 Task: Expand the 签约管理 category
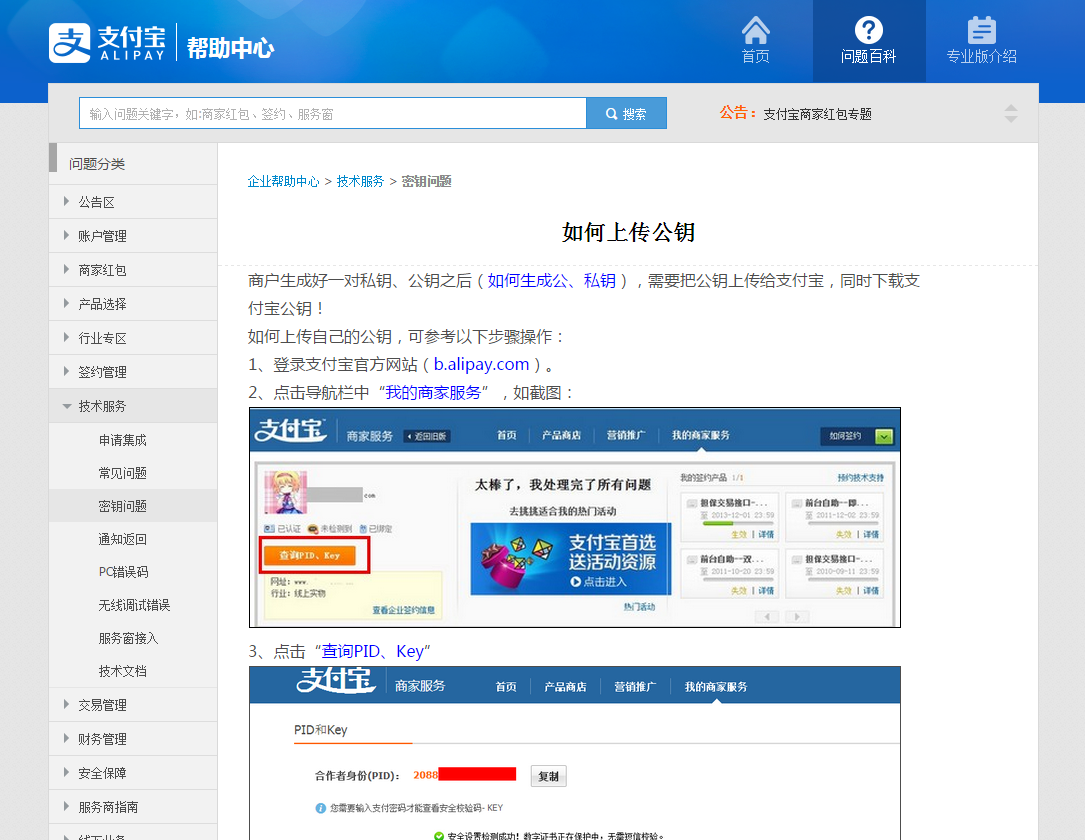[133, 372]
